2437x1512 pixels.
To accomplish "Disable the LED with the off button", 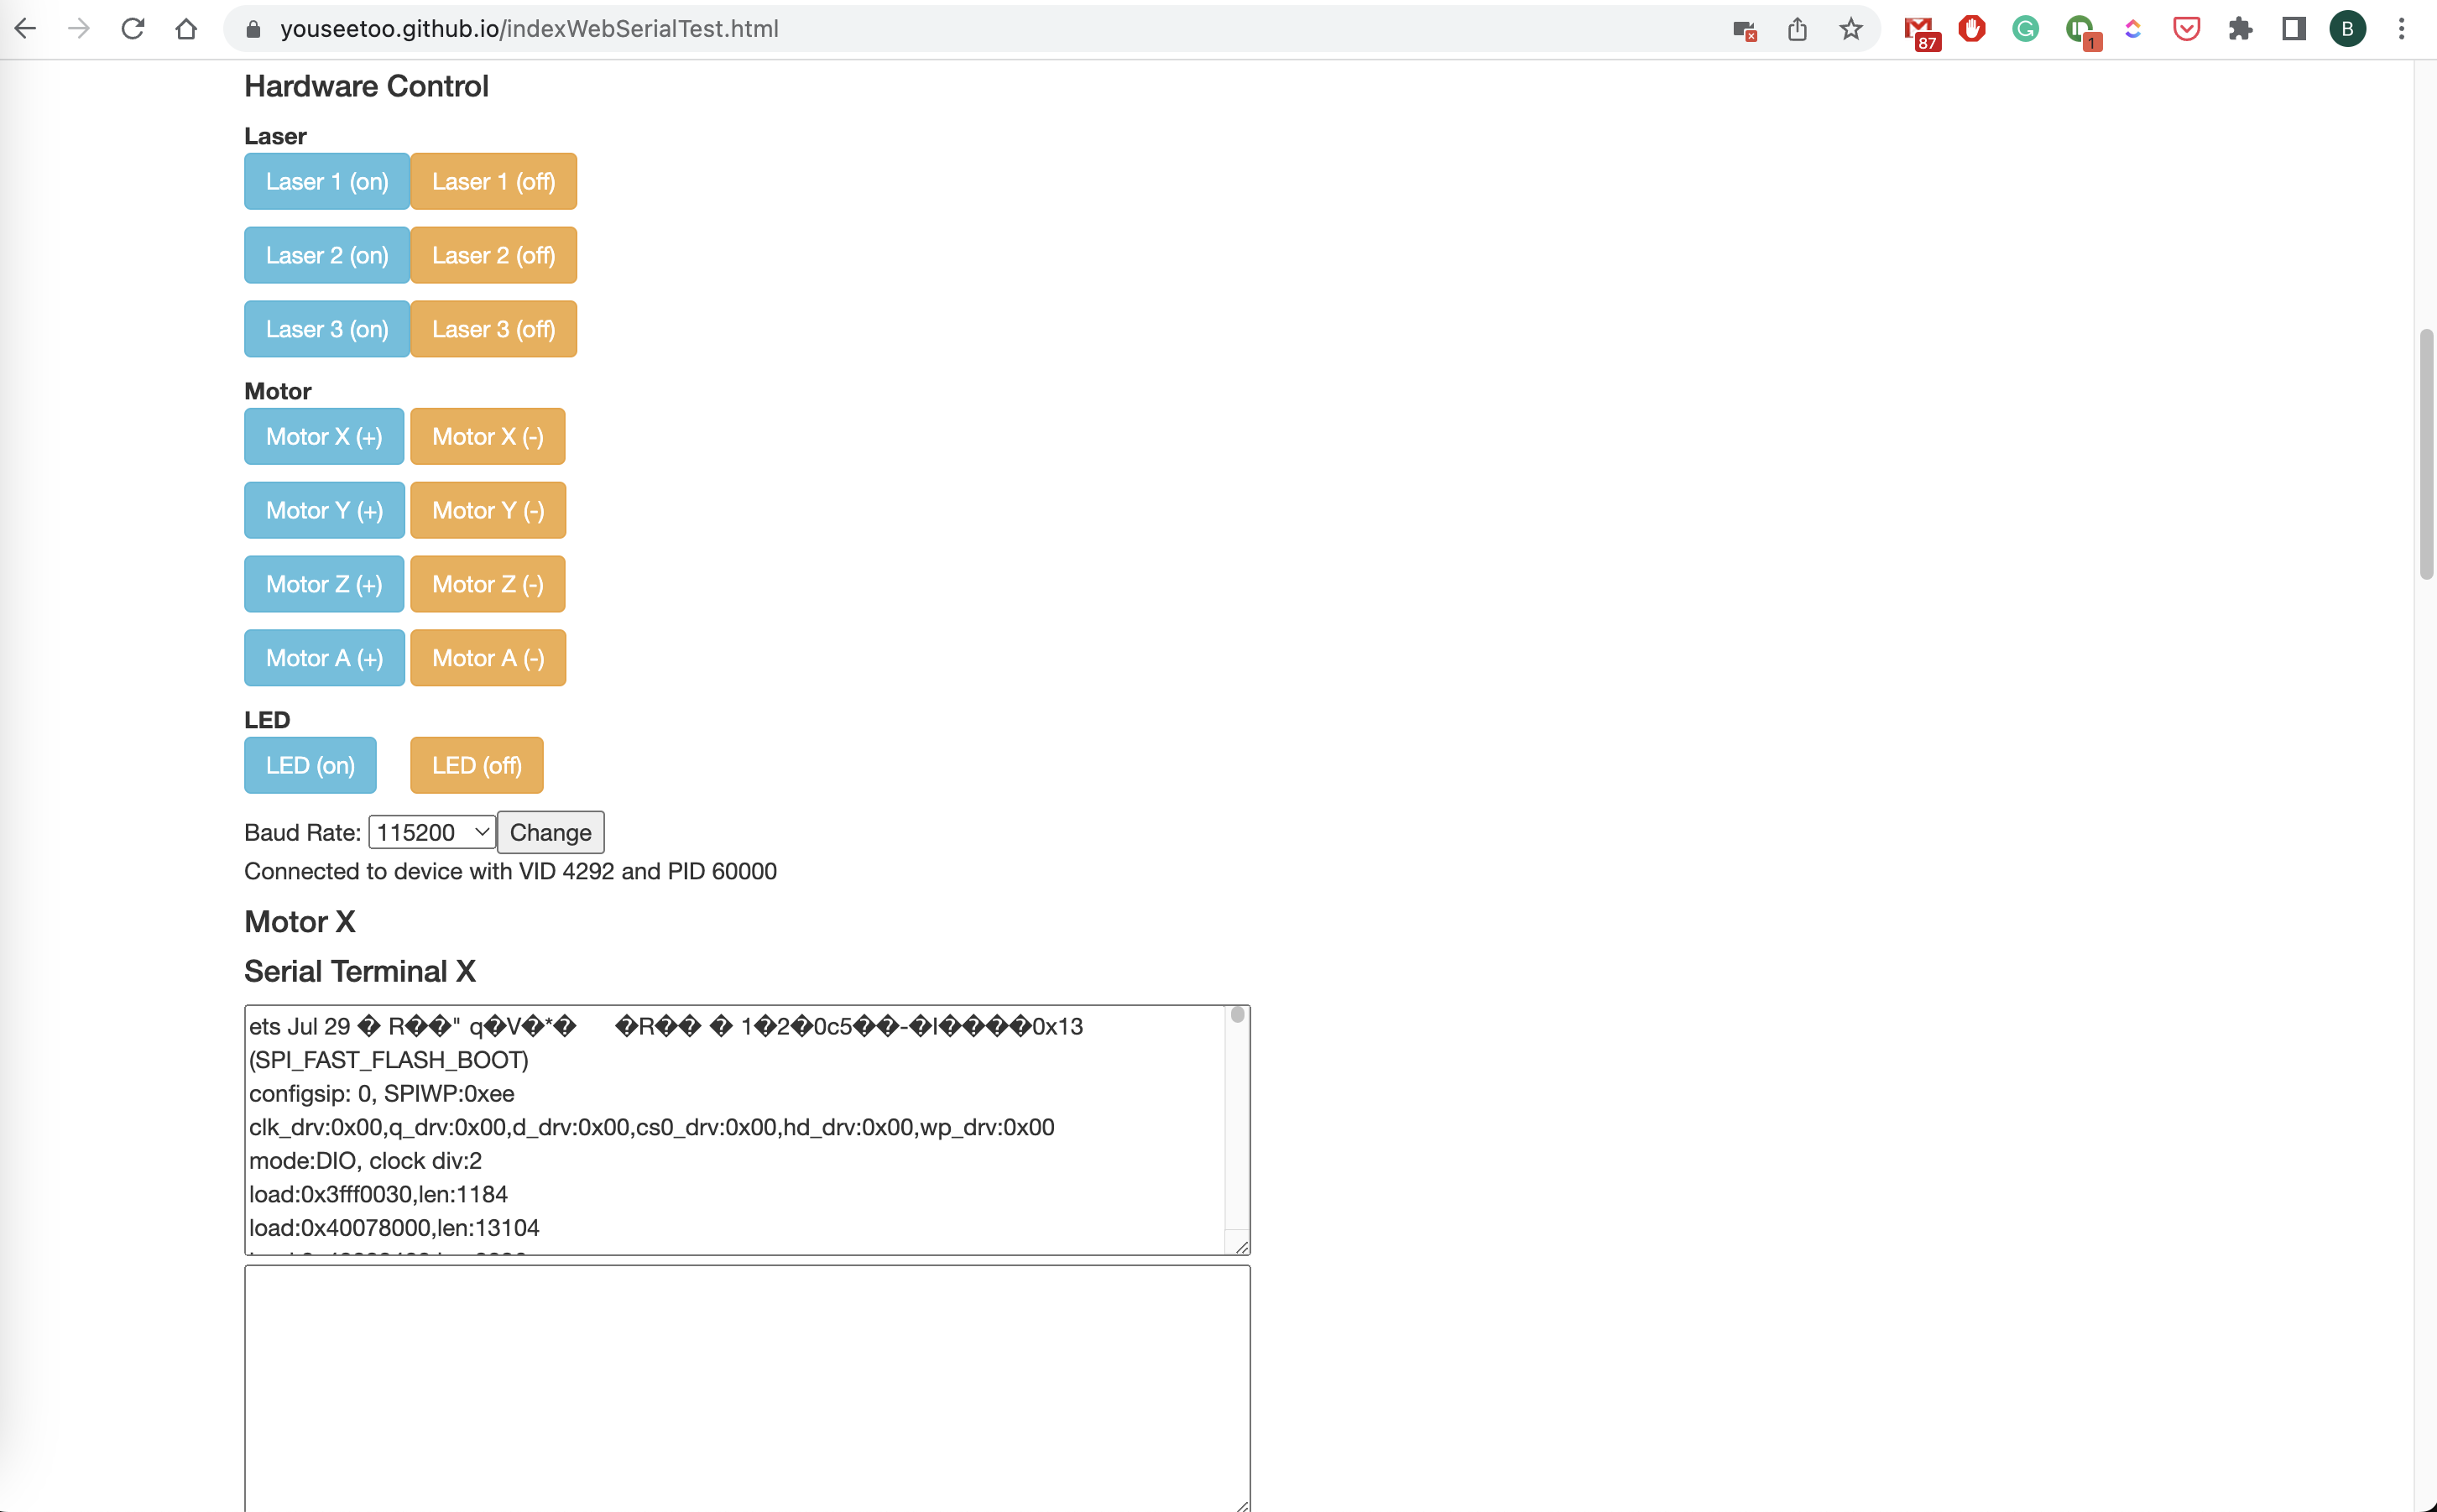I will point(476,765).
